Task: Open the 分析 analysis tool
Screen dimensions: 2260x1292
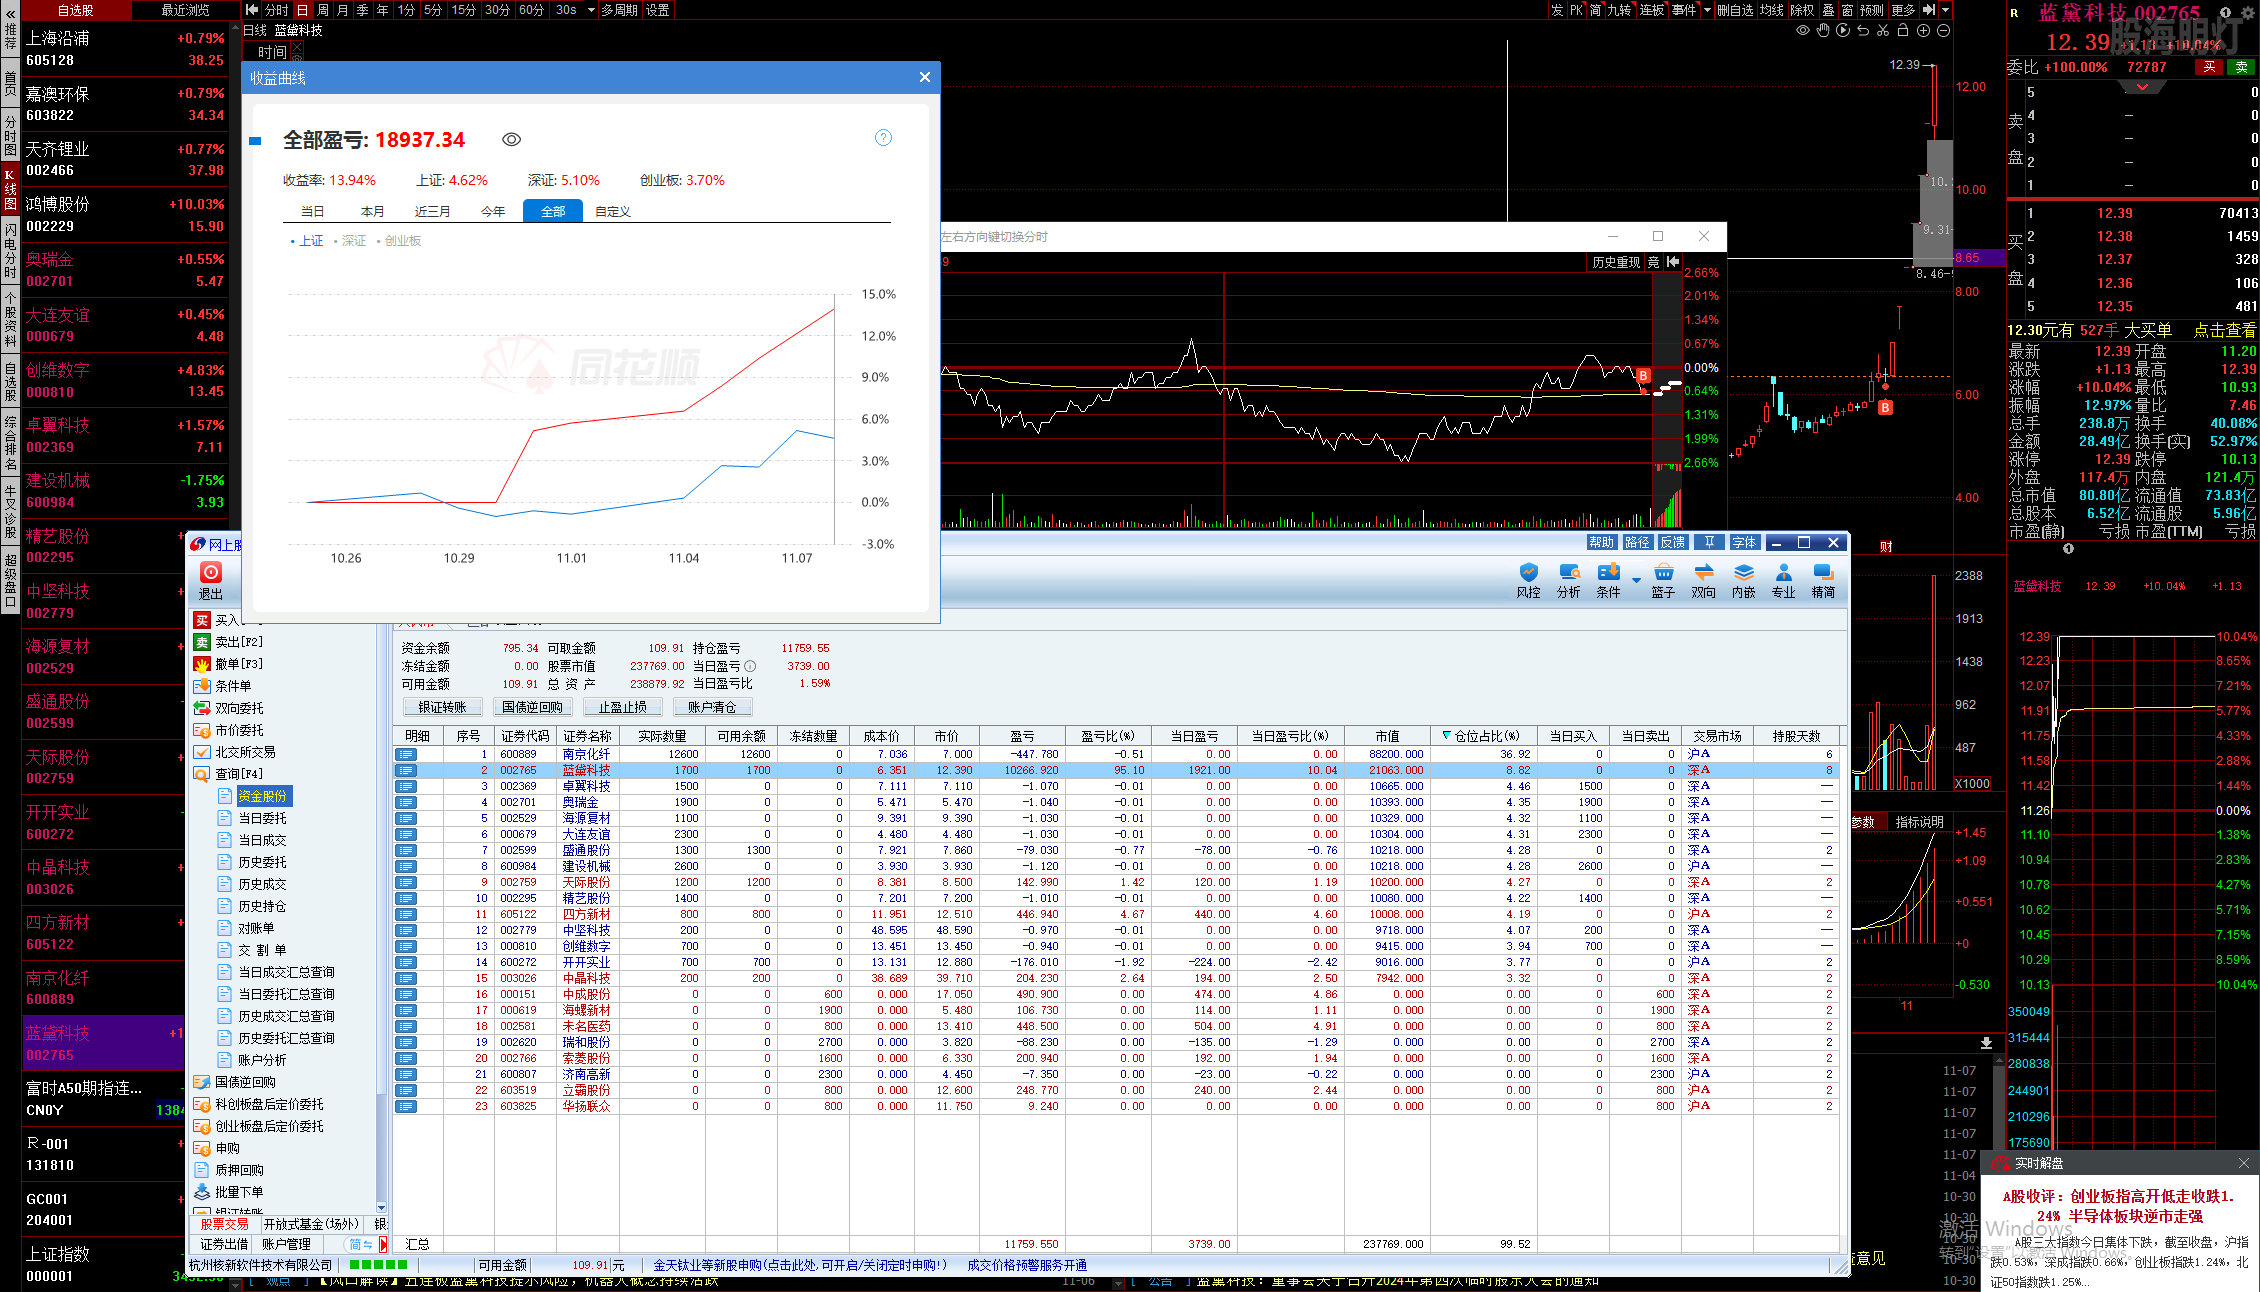Action: click(x=1568, y=580)
